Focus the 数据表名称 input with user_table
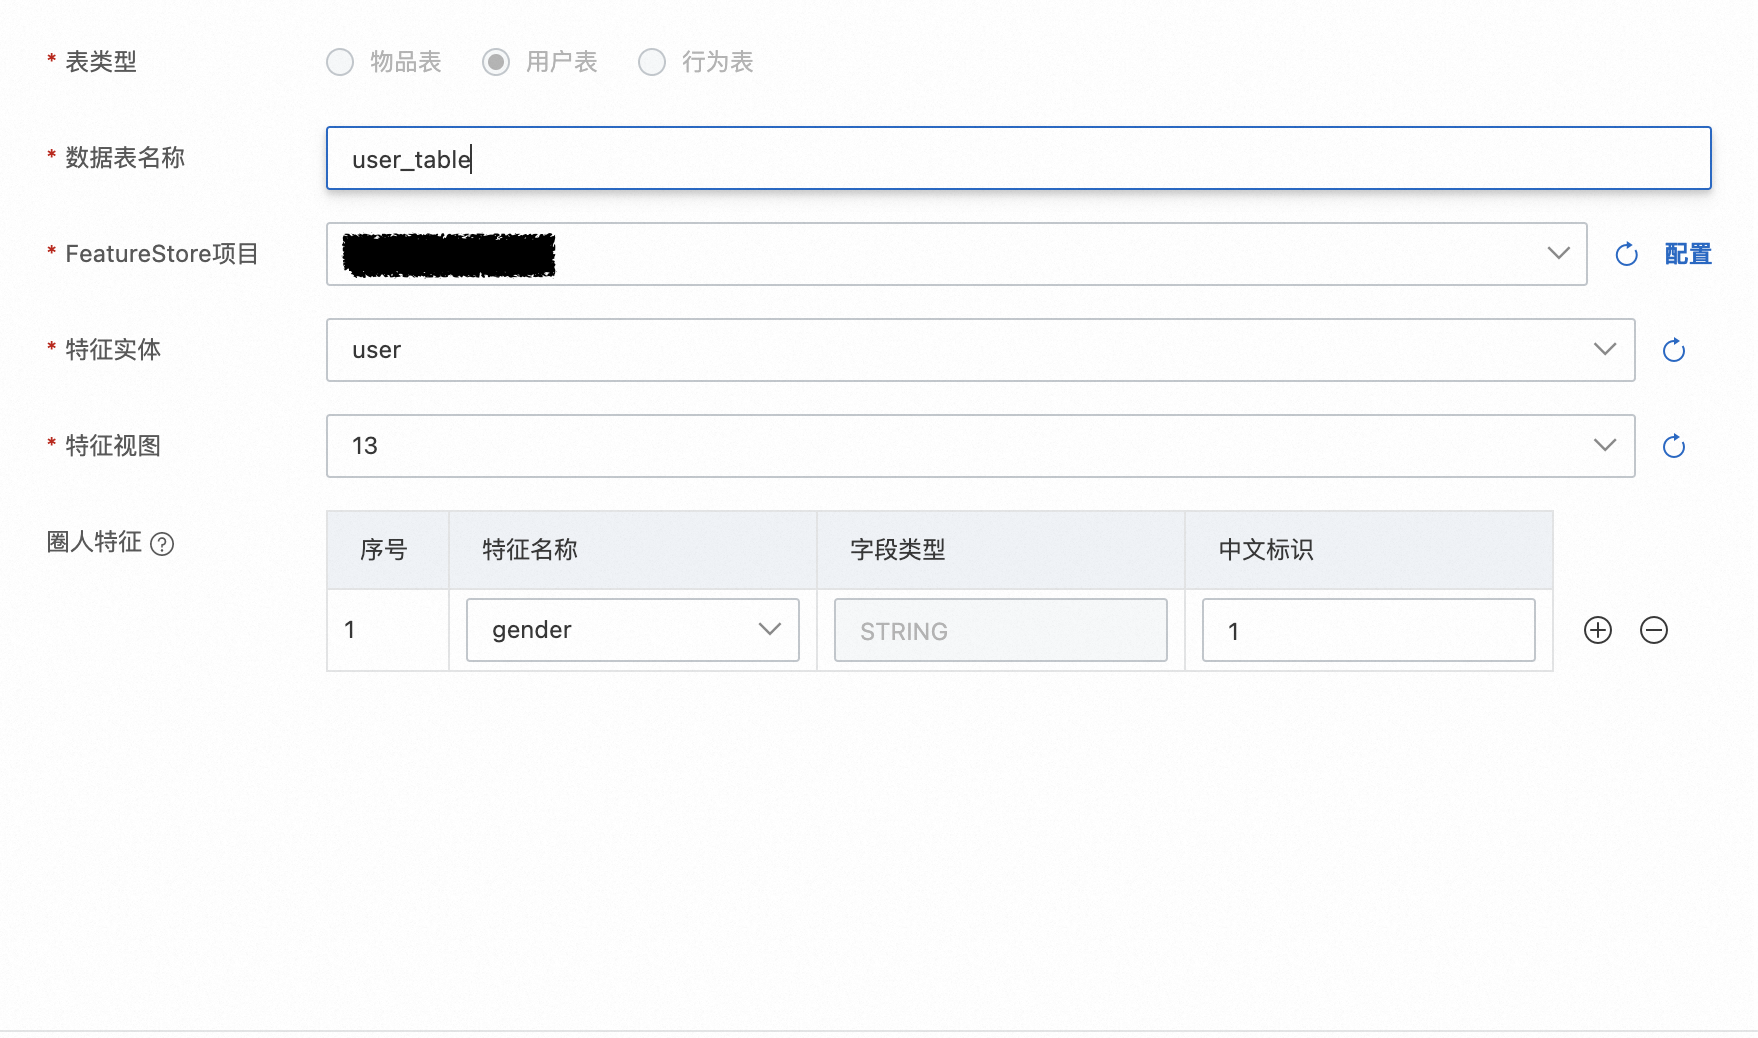 tap(1018, 158)
